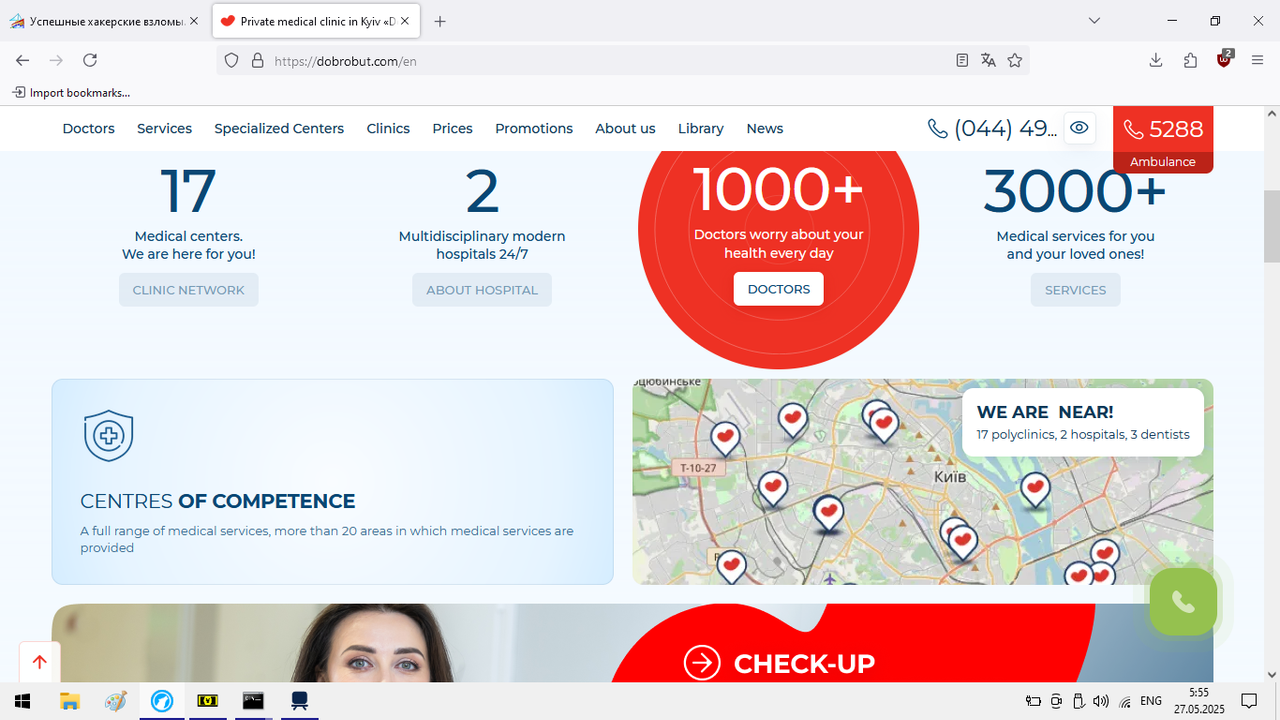Close the Успешные хакерские взломы tab
The width and height of the screenshot is (1280, 720).
click(194, 21)
